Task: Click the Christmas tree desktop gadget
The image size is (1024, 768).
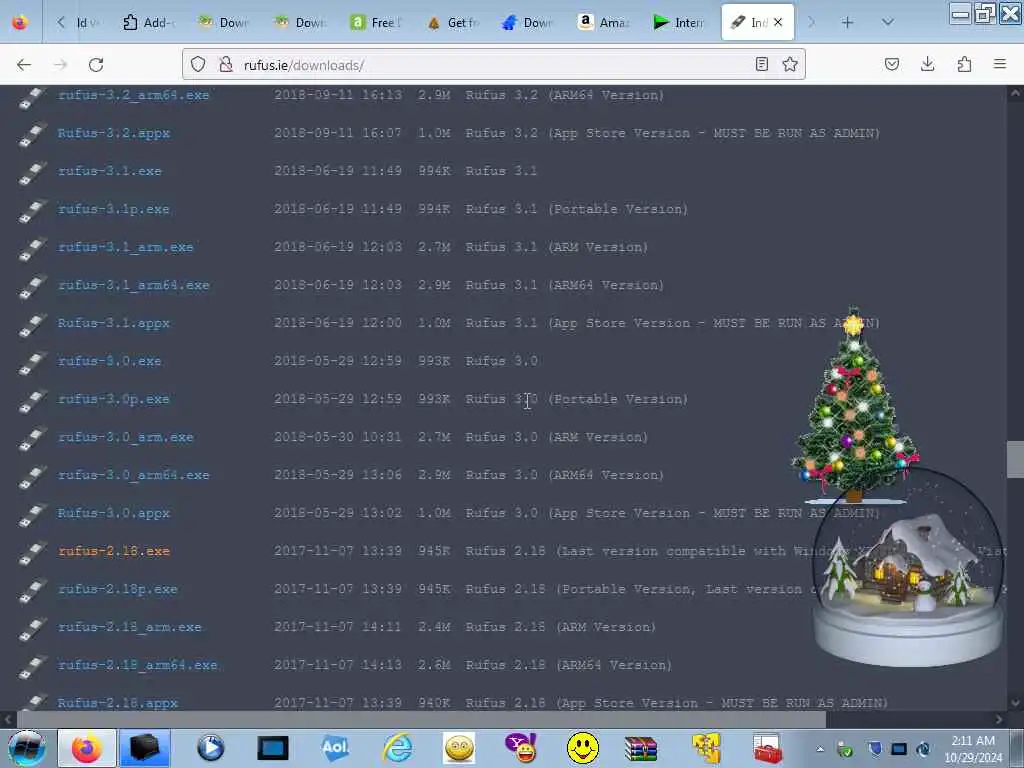Action: 854,406
